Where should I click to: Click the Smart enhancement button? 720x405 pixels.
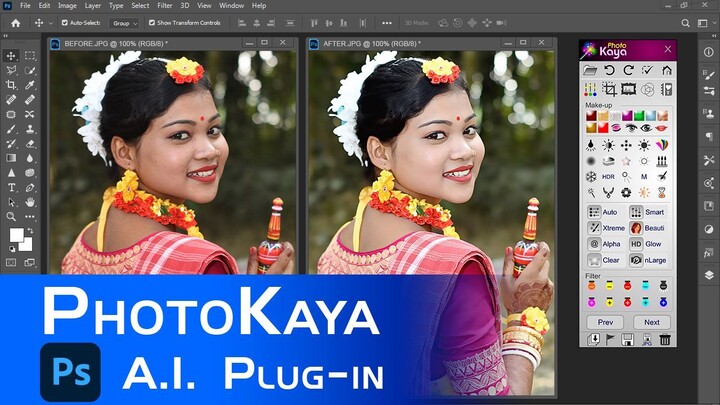647,212
